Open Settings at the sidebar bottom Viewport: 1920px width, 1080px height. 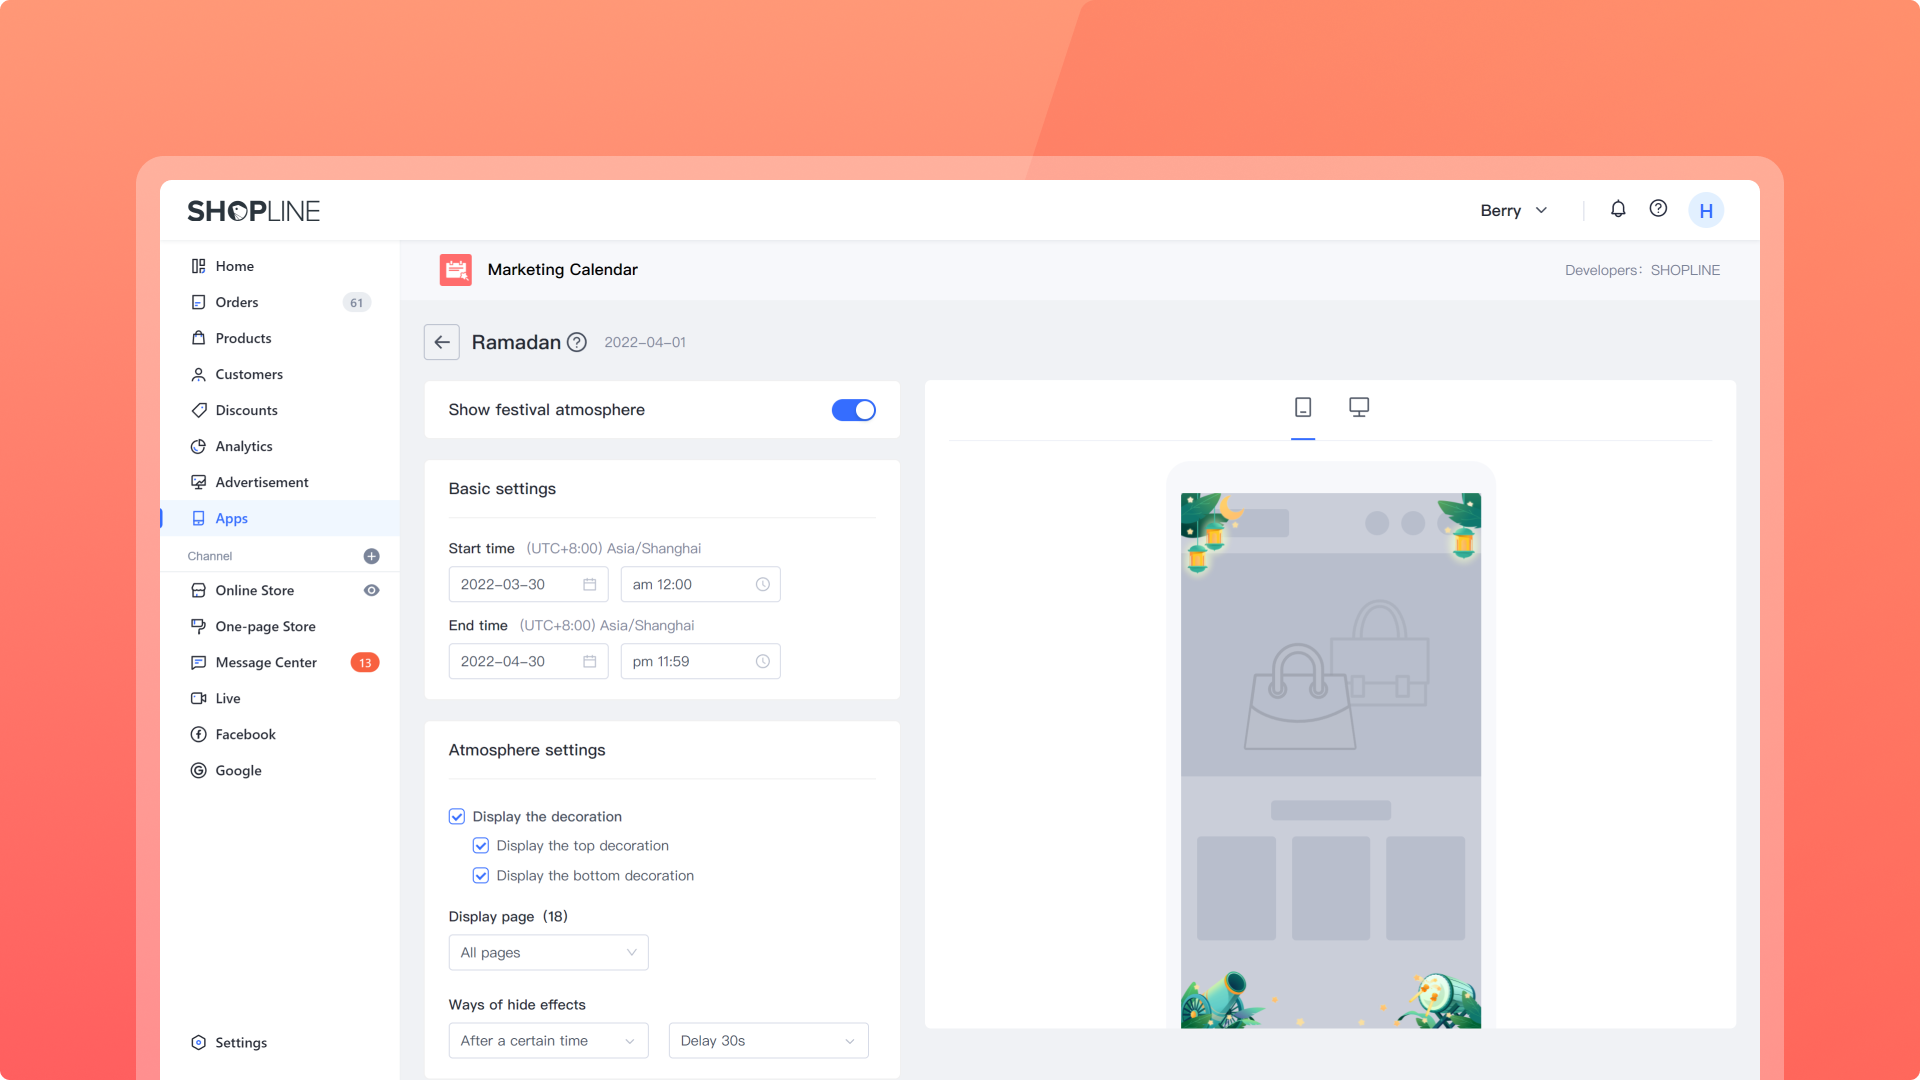[241, 1042]
